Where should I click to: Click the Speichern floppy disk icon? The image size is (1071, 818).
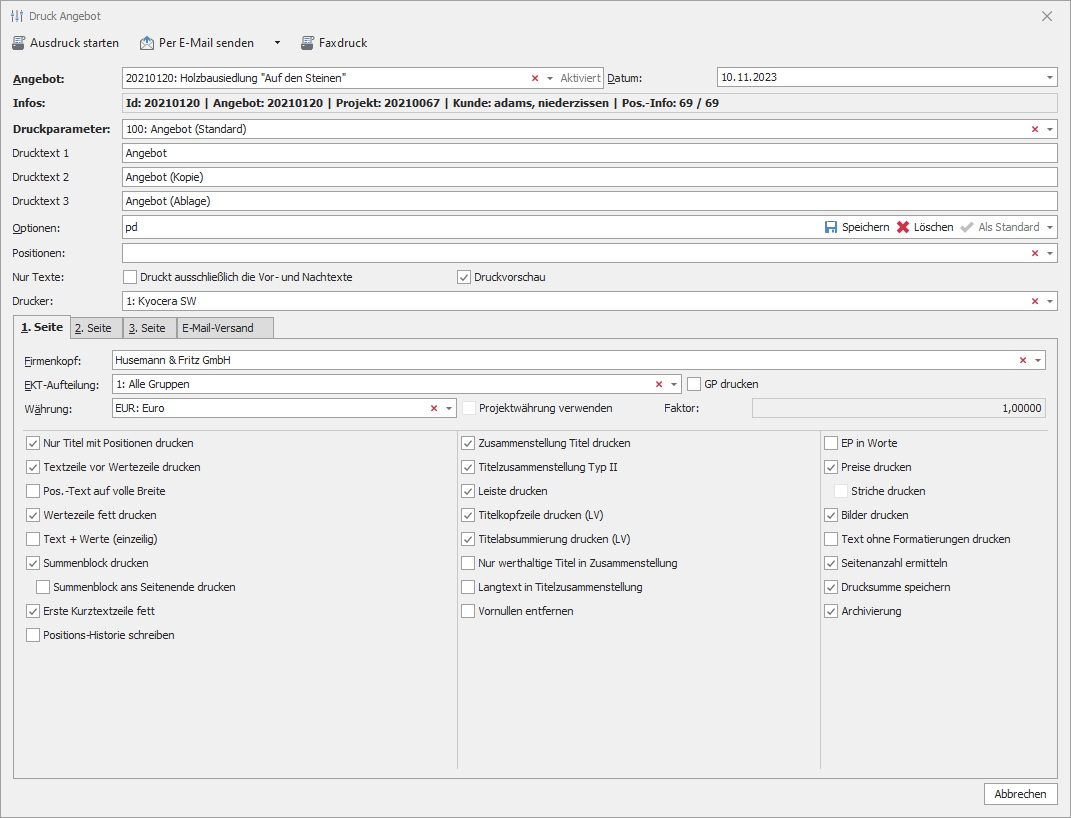click(831, 227)
